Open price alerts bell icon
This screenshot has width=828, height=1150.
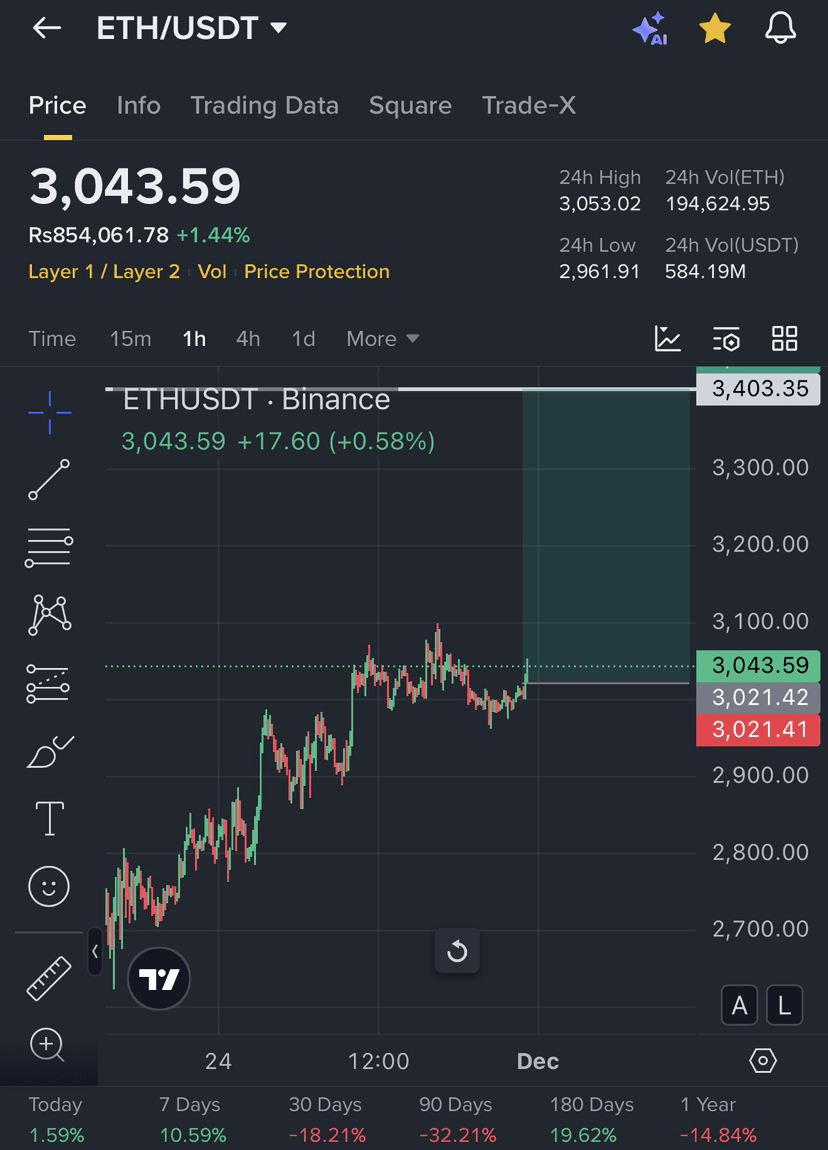pyautogui.click(x=780, y=29)
